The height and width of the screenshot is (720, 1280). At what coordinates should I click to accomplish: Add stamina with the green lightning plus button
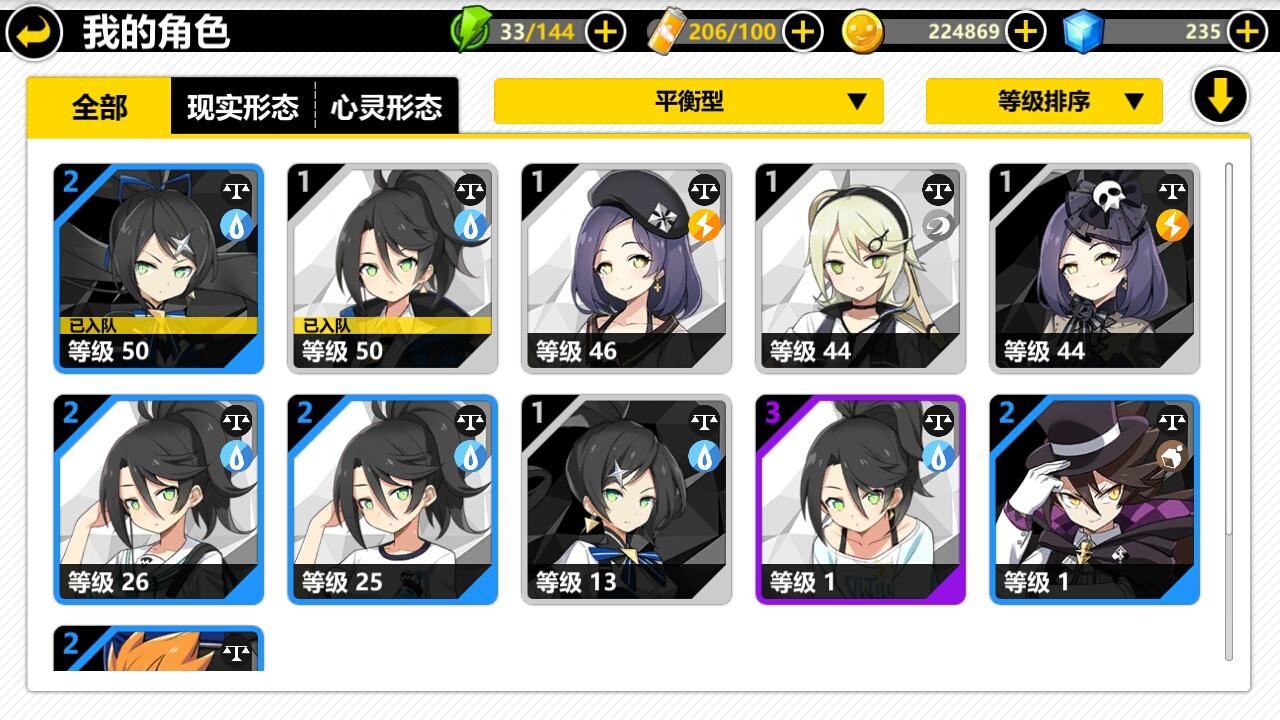[x=605, y=32]
